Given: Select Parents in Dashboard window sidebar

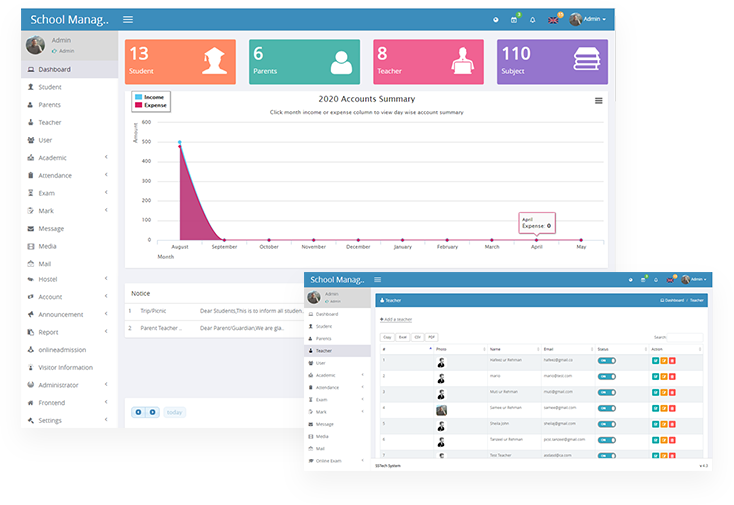Looking at the screenshot, I should [69, 105].
